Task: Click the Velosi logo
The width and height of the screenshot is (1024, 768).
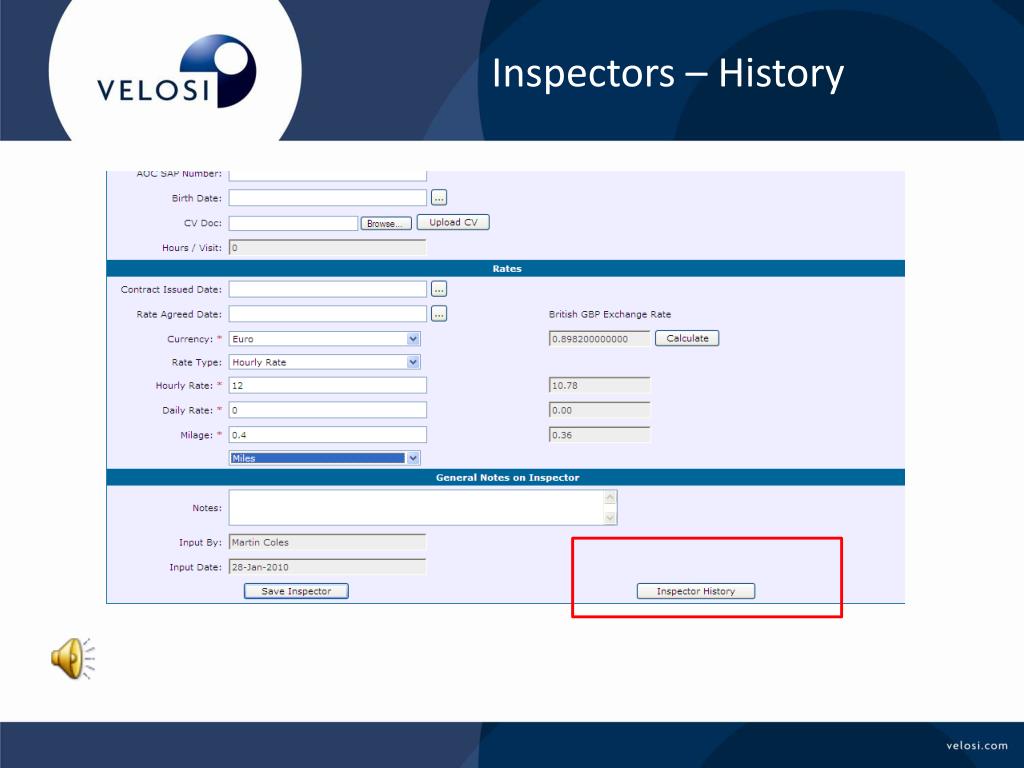Action: point(176,72)
